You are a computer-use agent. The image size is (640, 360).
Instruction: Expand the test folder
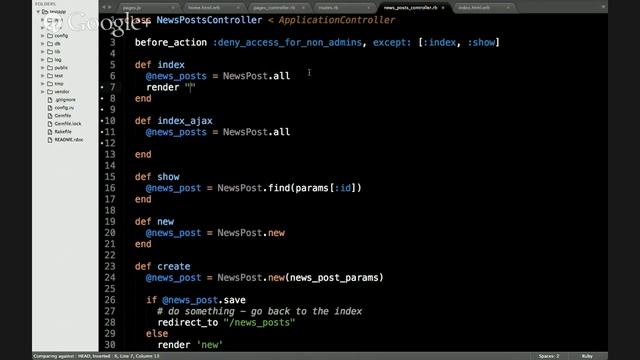click(x=42, y=76)
